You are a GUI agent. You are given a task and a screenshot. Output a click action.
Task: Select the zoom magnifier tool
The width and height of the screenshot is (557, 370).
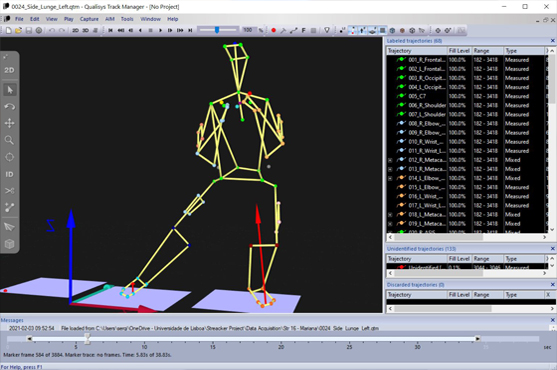10,140
